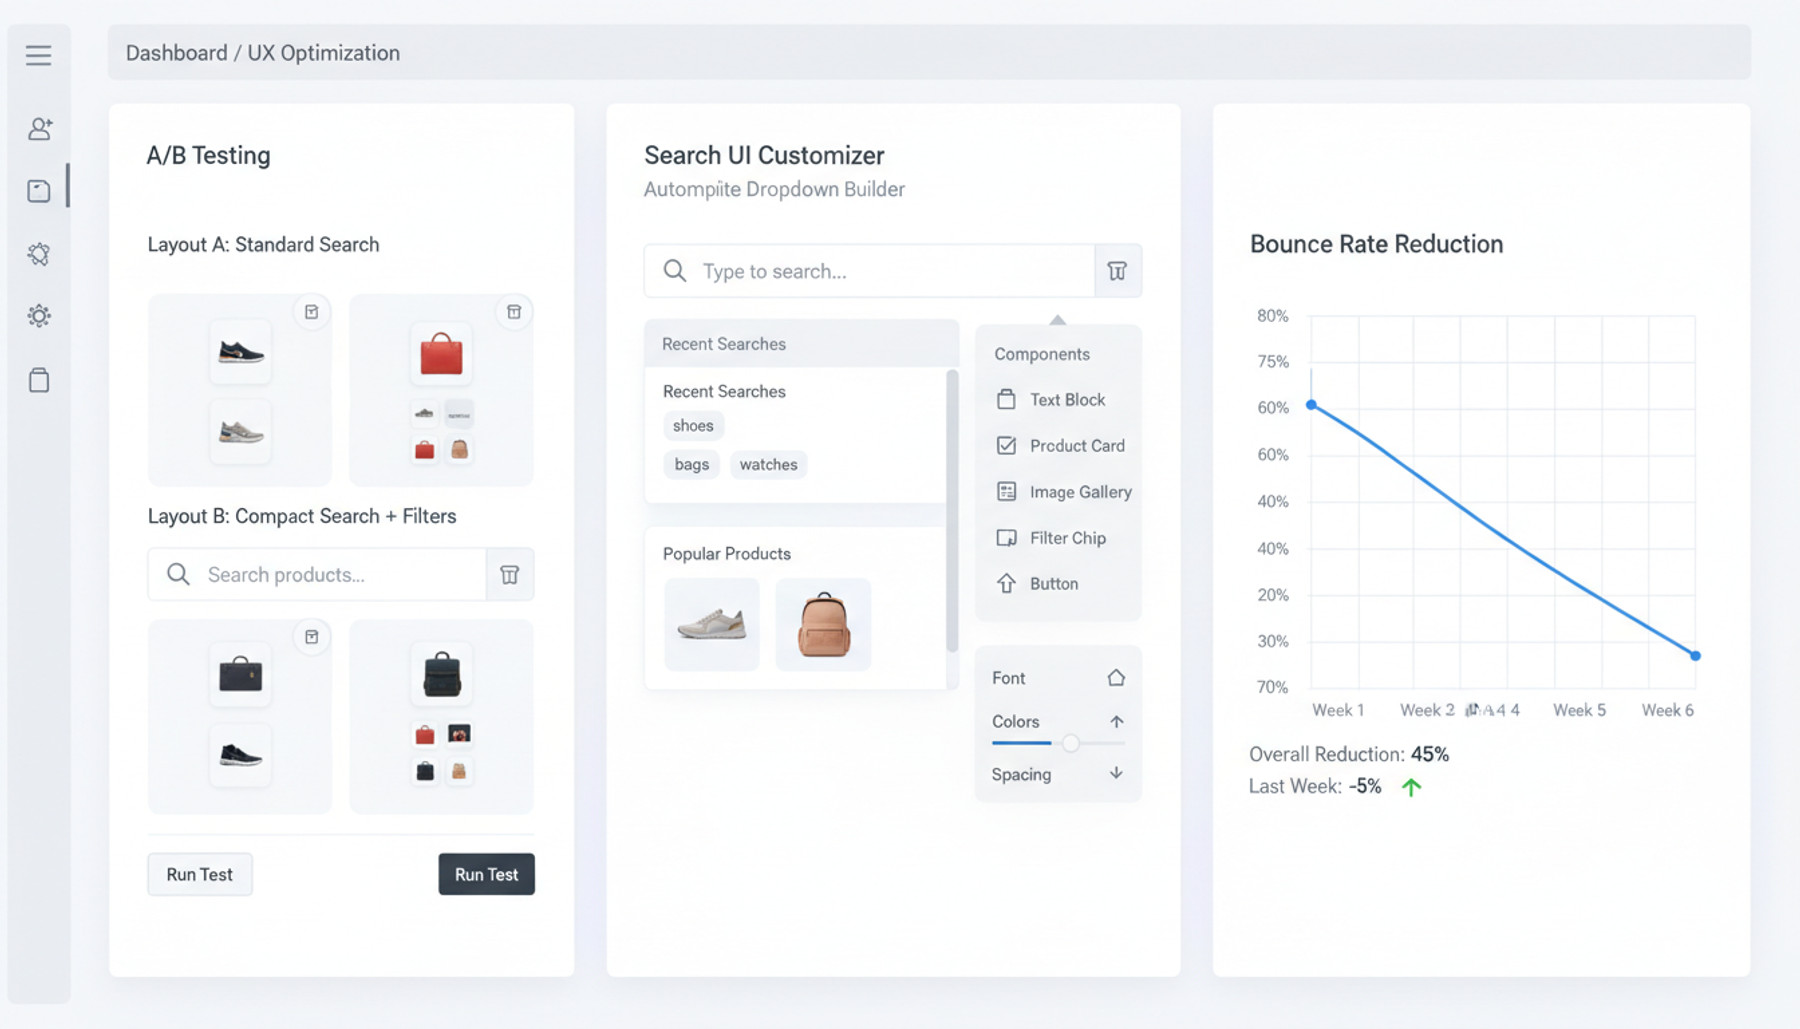Click the Colors slider handle
This screenshot has height=1029, width=1800.
[x=1070, y=743]
